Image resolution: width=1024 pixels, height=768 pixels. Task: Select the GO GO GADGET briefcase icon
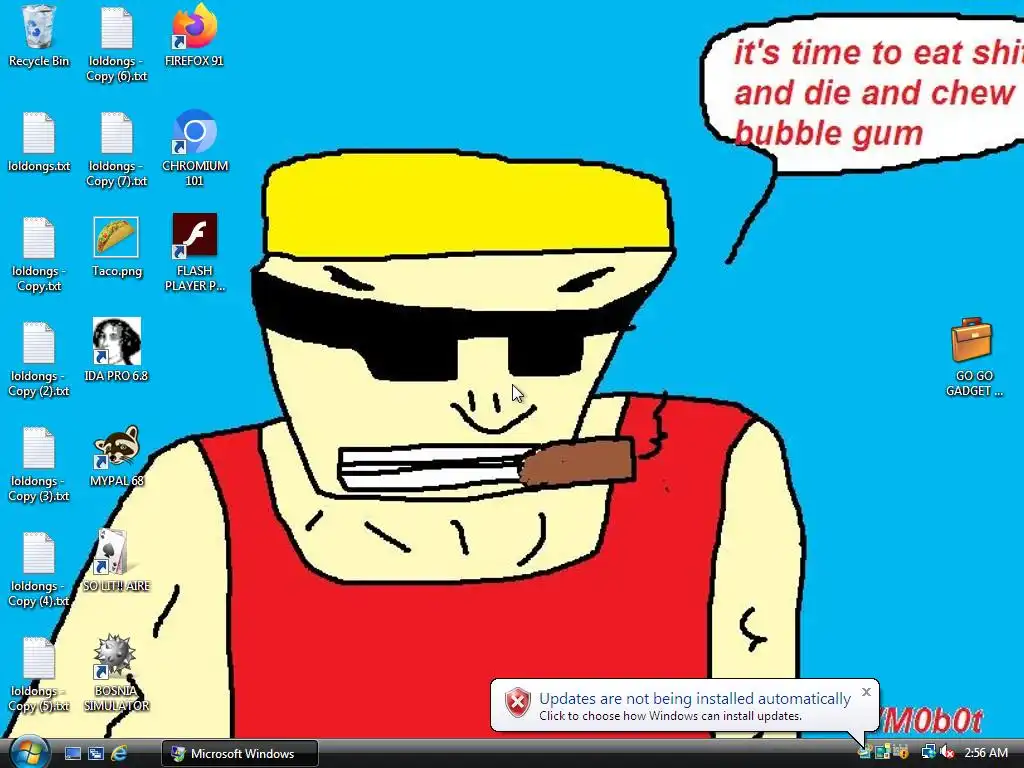point(973,358)
